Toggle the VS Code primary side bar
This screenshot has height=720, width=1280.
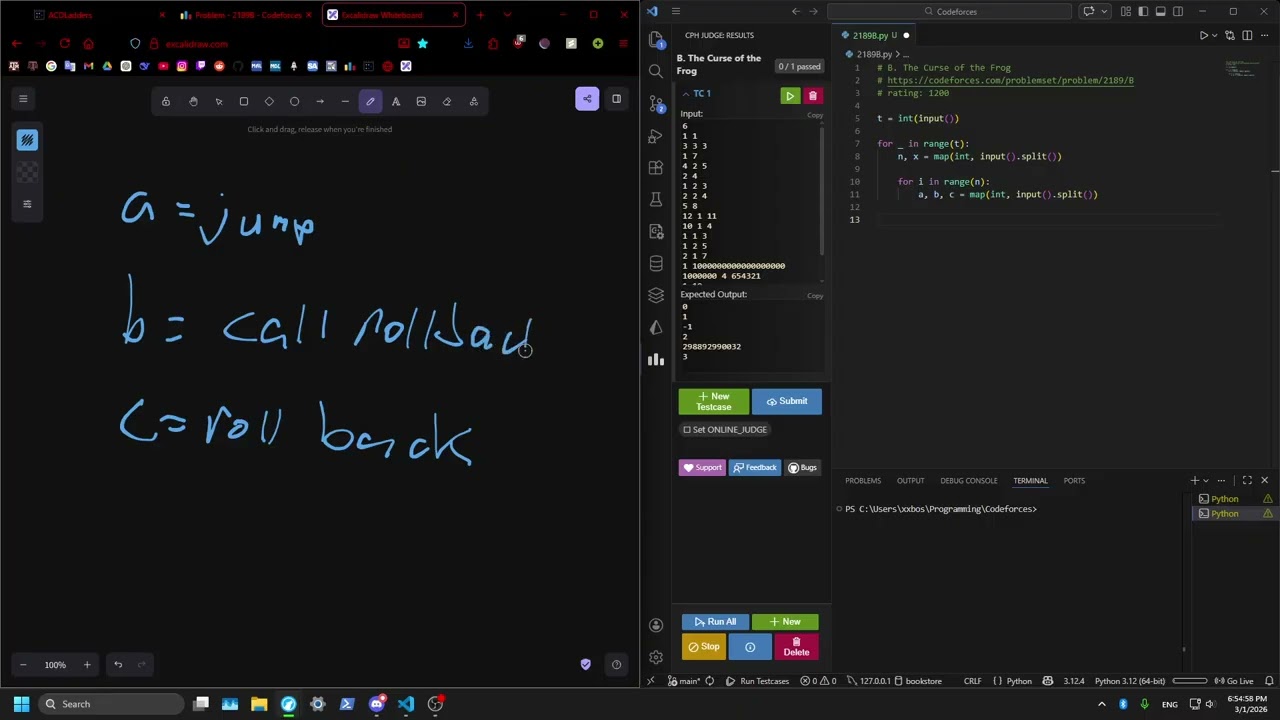coord(1143,11)
